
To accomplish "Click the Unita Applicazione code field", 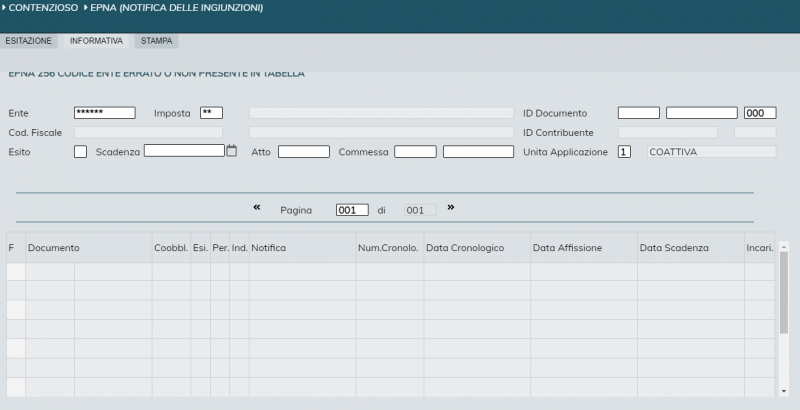I will pyautogui.click(x=624, y=152).
